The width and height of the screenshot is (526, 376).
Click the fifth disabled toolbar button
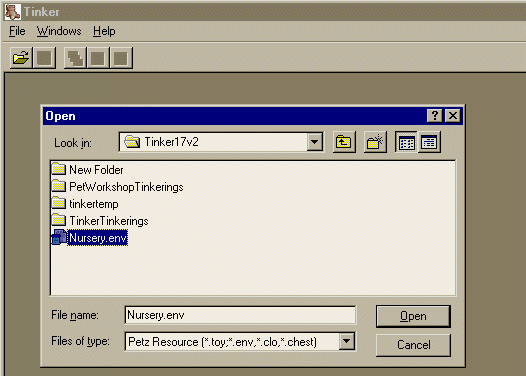coord(121,58)
